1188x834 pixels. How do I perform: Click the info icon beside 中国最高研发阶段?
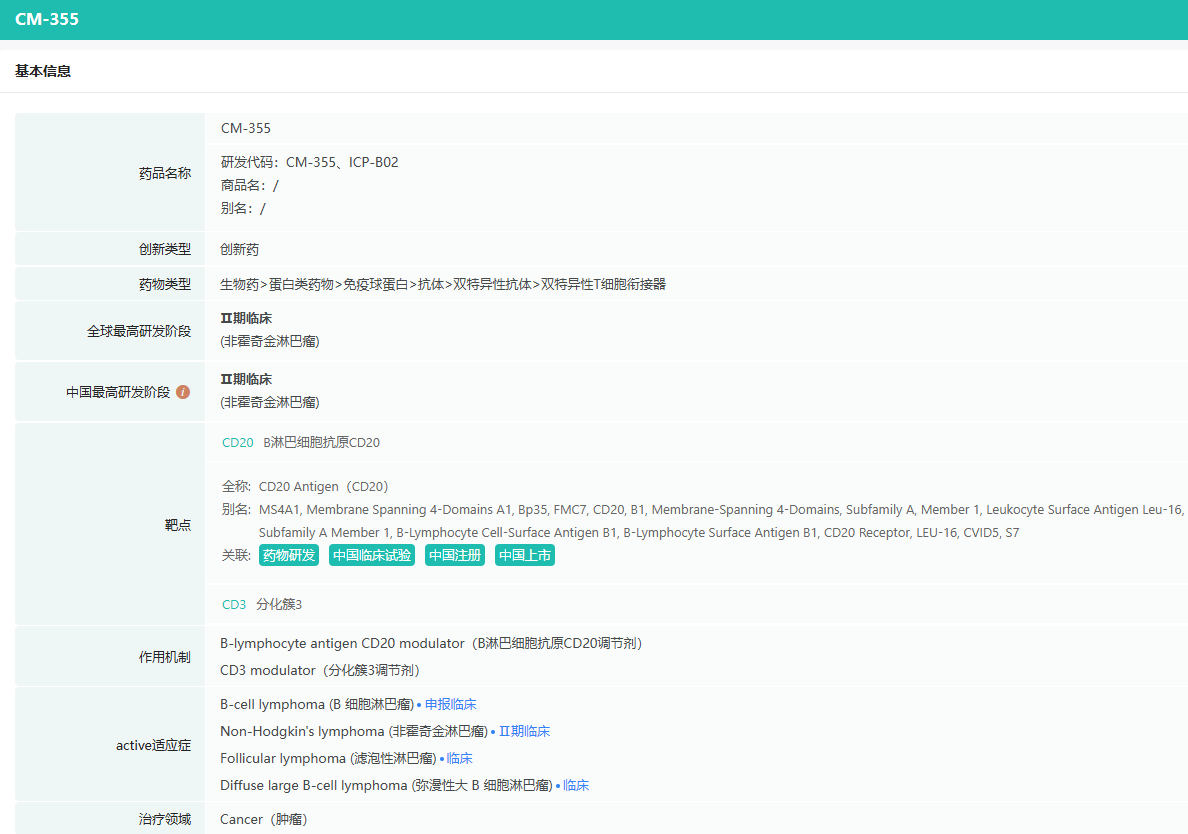coord(183,392)
